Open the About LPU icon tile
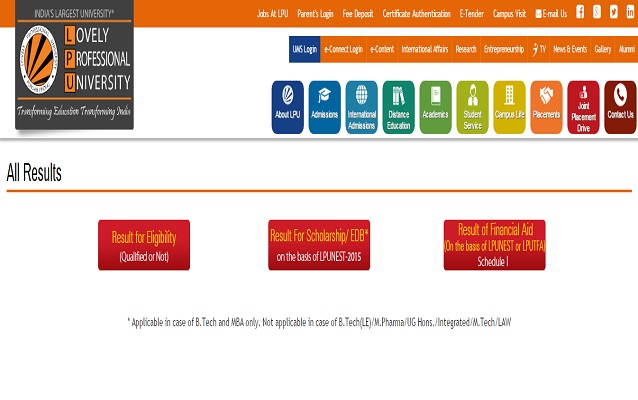The width and height of the screenshot is (638, 400). point(287,107)
